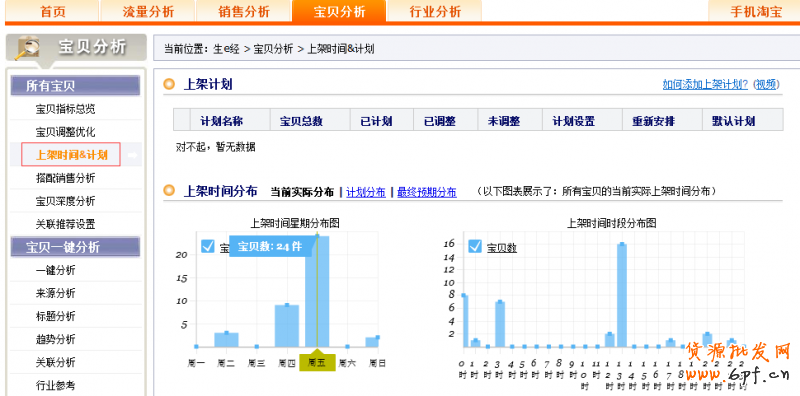The height and width of the screenshot is (396, 800).
Task: Open 宝贝调整优化 in sidebar
Action: (x=65, y=132)
